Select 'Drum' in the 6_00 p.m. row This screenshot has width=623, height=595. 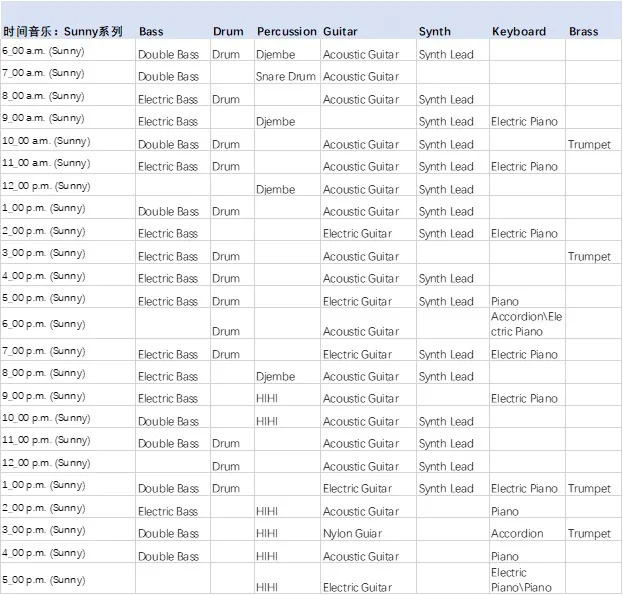tap(226, 331)
